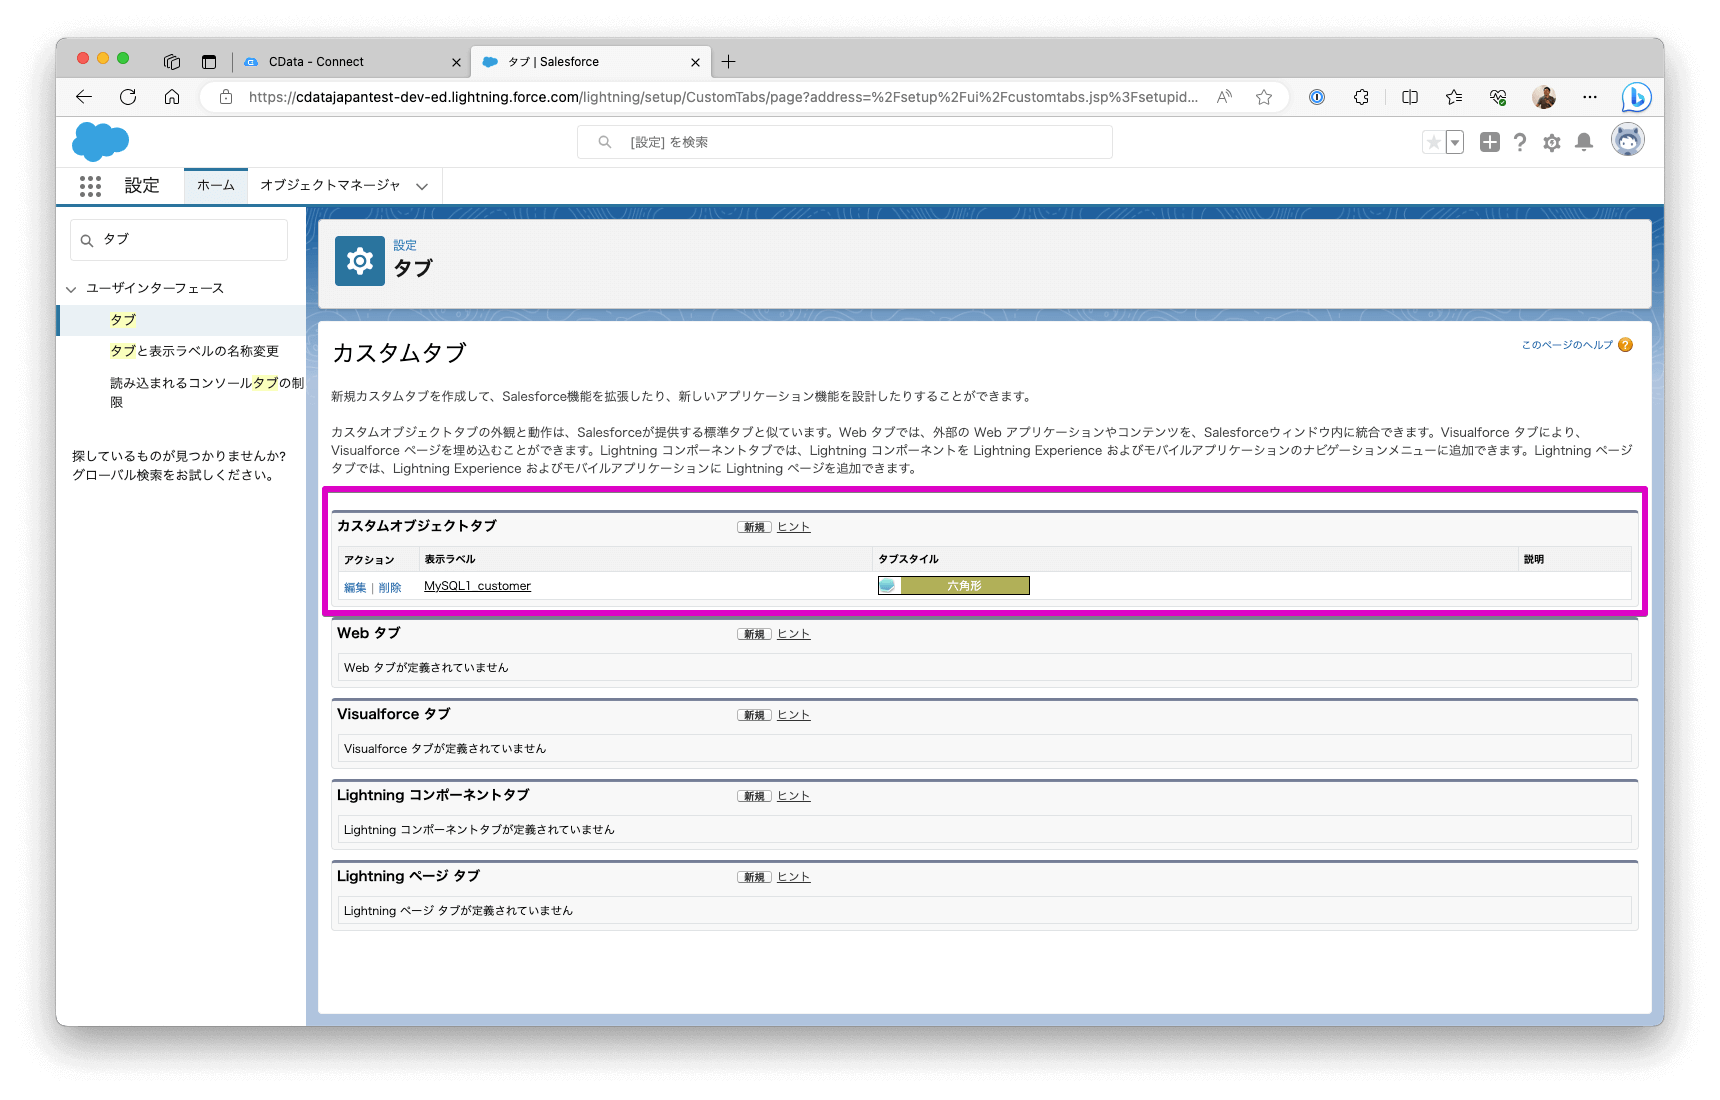Open the 1Password extension icon
Screen dimensions: 1720x1100
(x=1317, y=97)
